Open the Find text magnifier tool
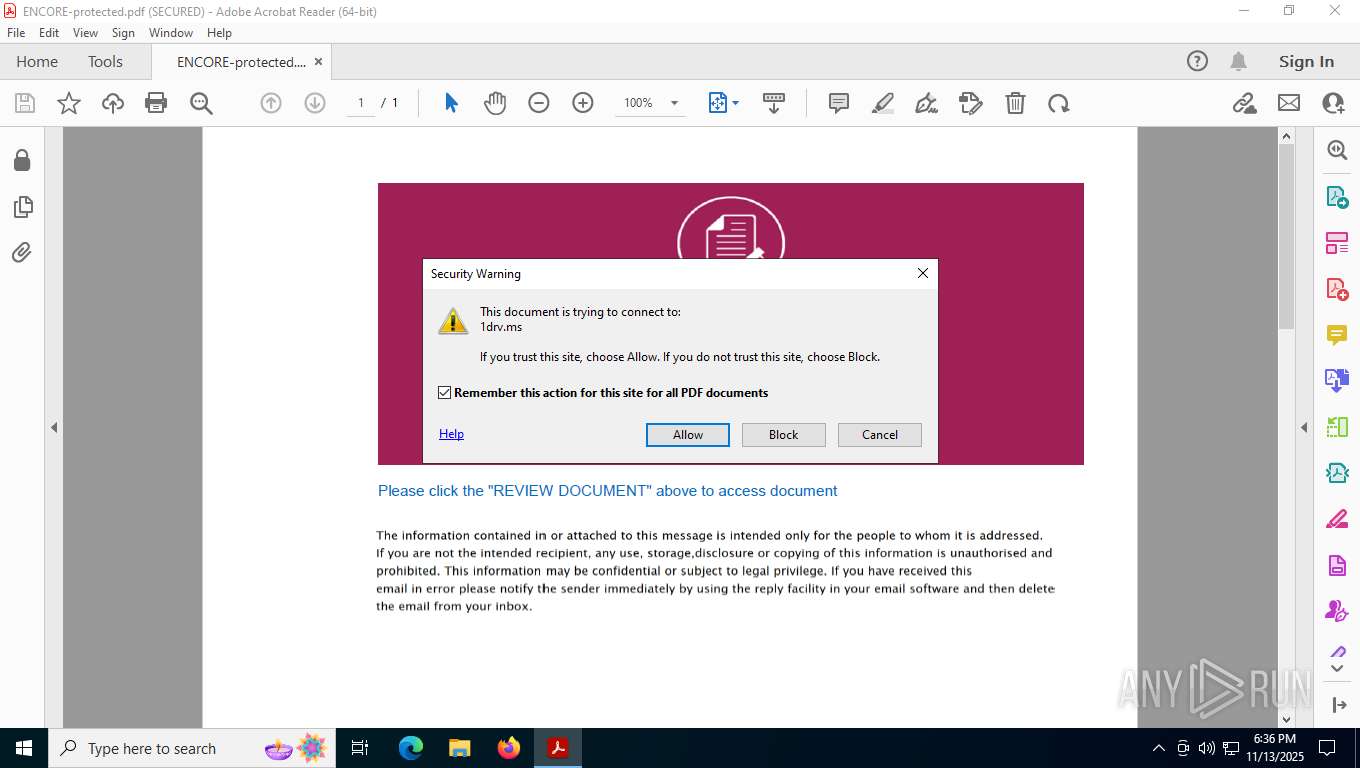 [x=201, y=103]
